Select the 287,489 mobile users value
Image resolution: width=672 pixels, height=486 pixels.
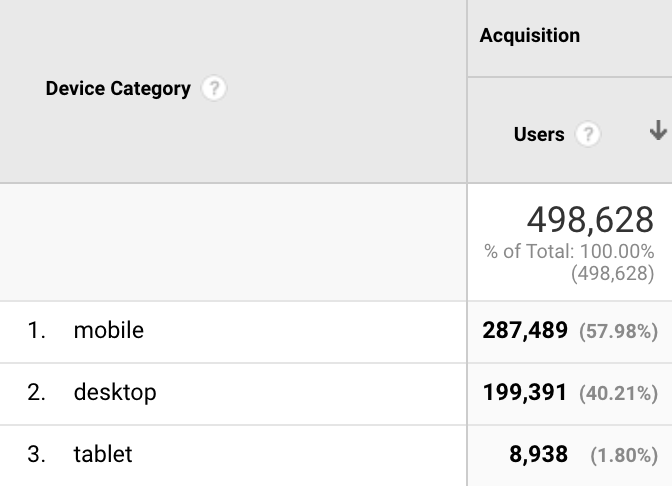click(x=525, y=330)
